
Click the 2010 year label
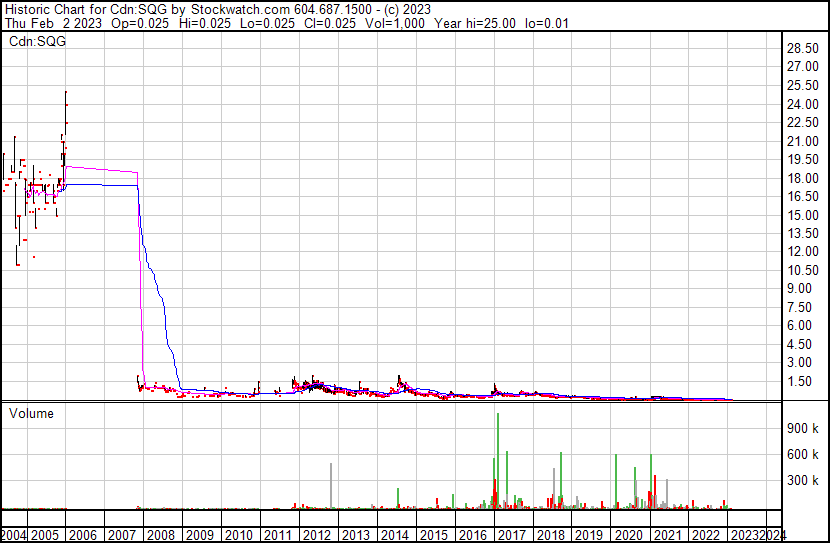239,535
